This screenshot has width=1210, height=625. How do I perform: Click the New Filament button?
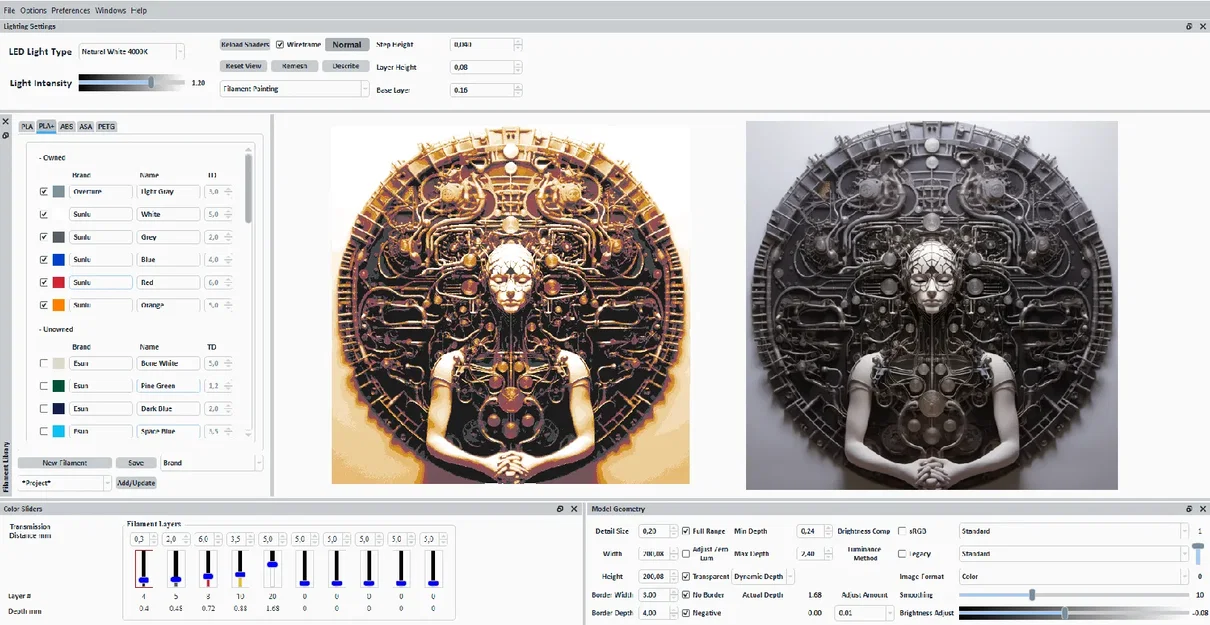(64, 463)
